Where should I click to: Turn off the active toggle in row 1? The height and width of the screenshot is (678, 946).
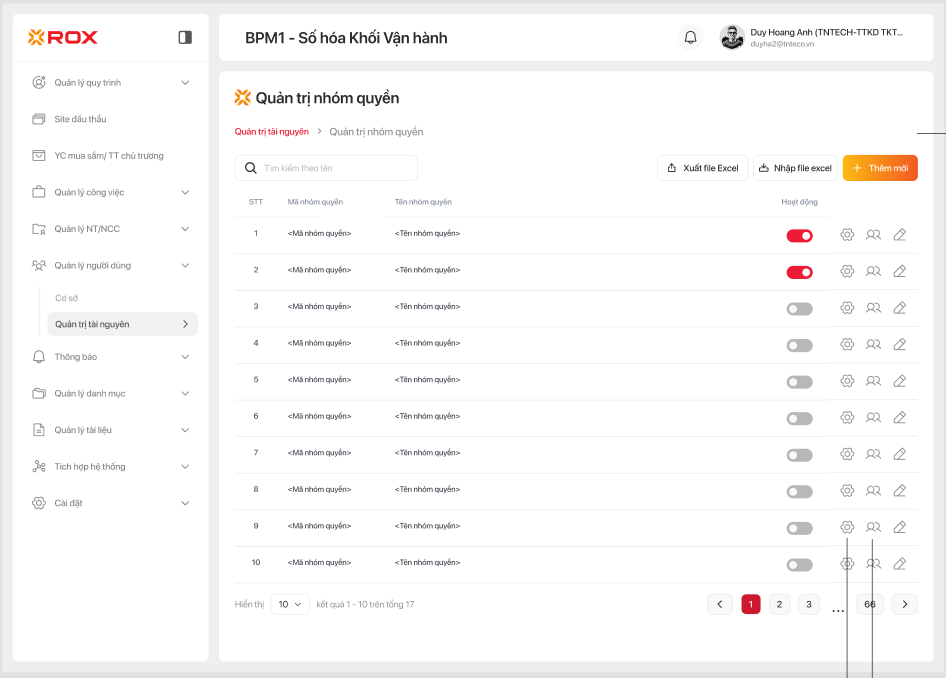pyautogui.click(x=799, y=236)
